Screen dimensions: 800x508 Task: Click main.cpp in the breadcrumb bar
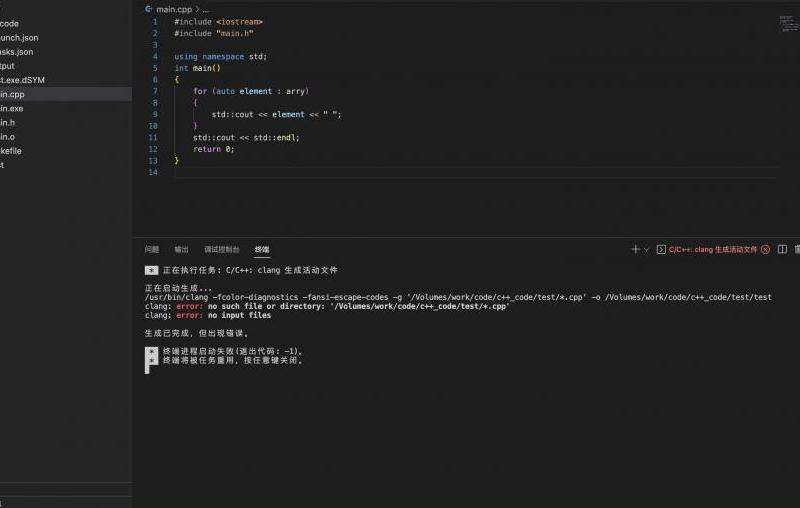coord(174,8)
